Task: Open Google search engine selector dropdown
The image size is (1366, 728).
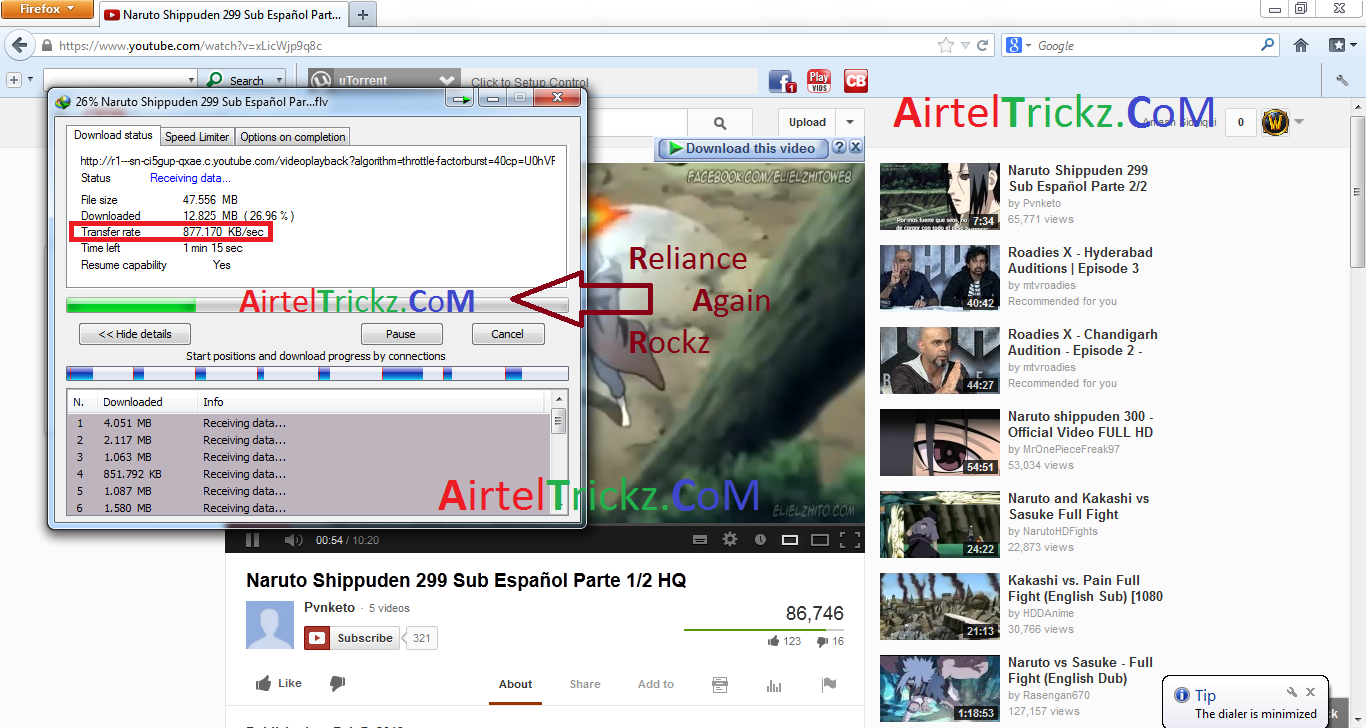Action: coord(1019,45)
